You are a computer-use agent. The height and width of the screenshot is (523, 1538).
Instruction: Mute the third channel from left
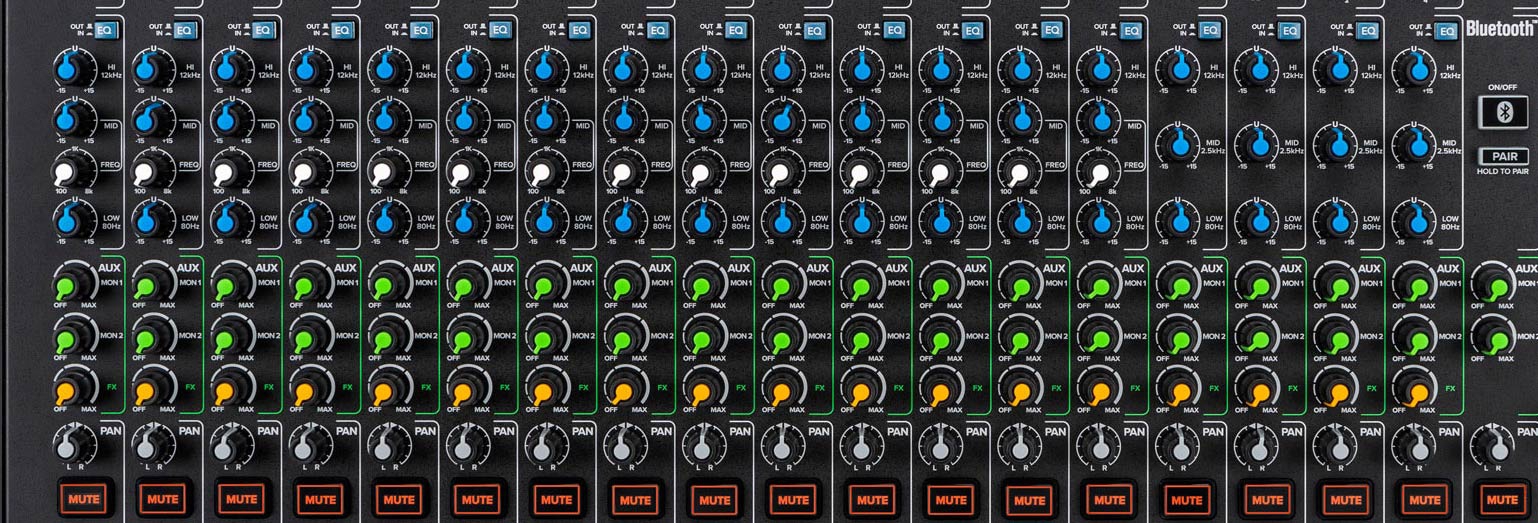click(x=241, y=498)
